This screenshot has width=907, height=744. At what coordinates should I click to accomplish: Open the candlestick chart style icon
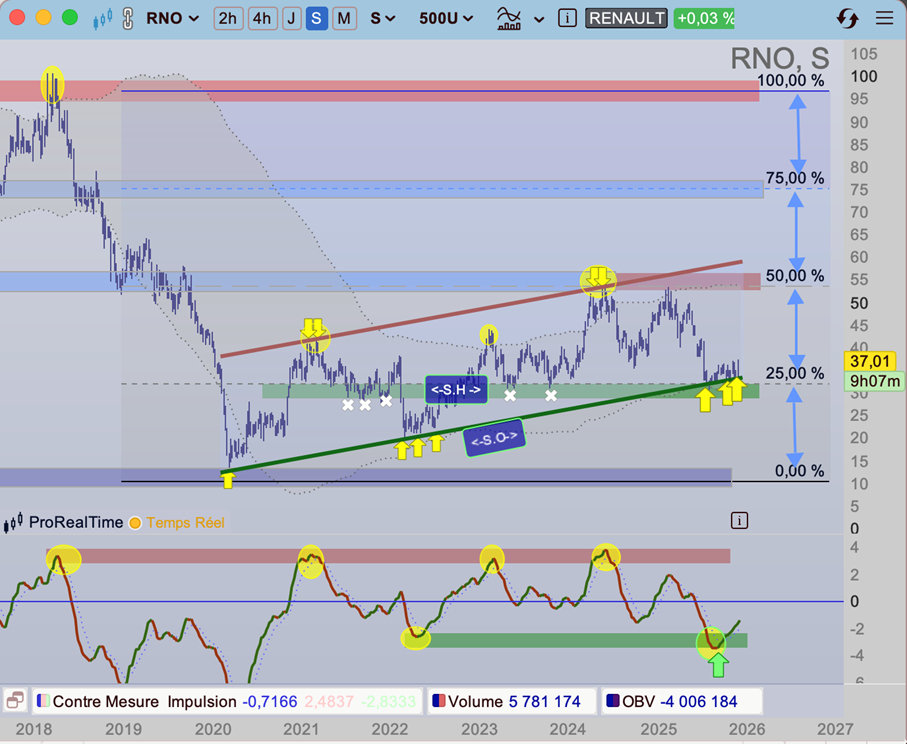101,19
